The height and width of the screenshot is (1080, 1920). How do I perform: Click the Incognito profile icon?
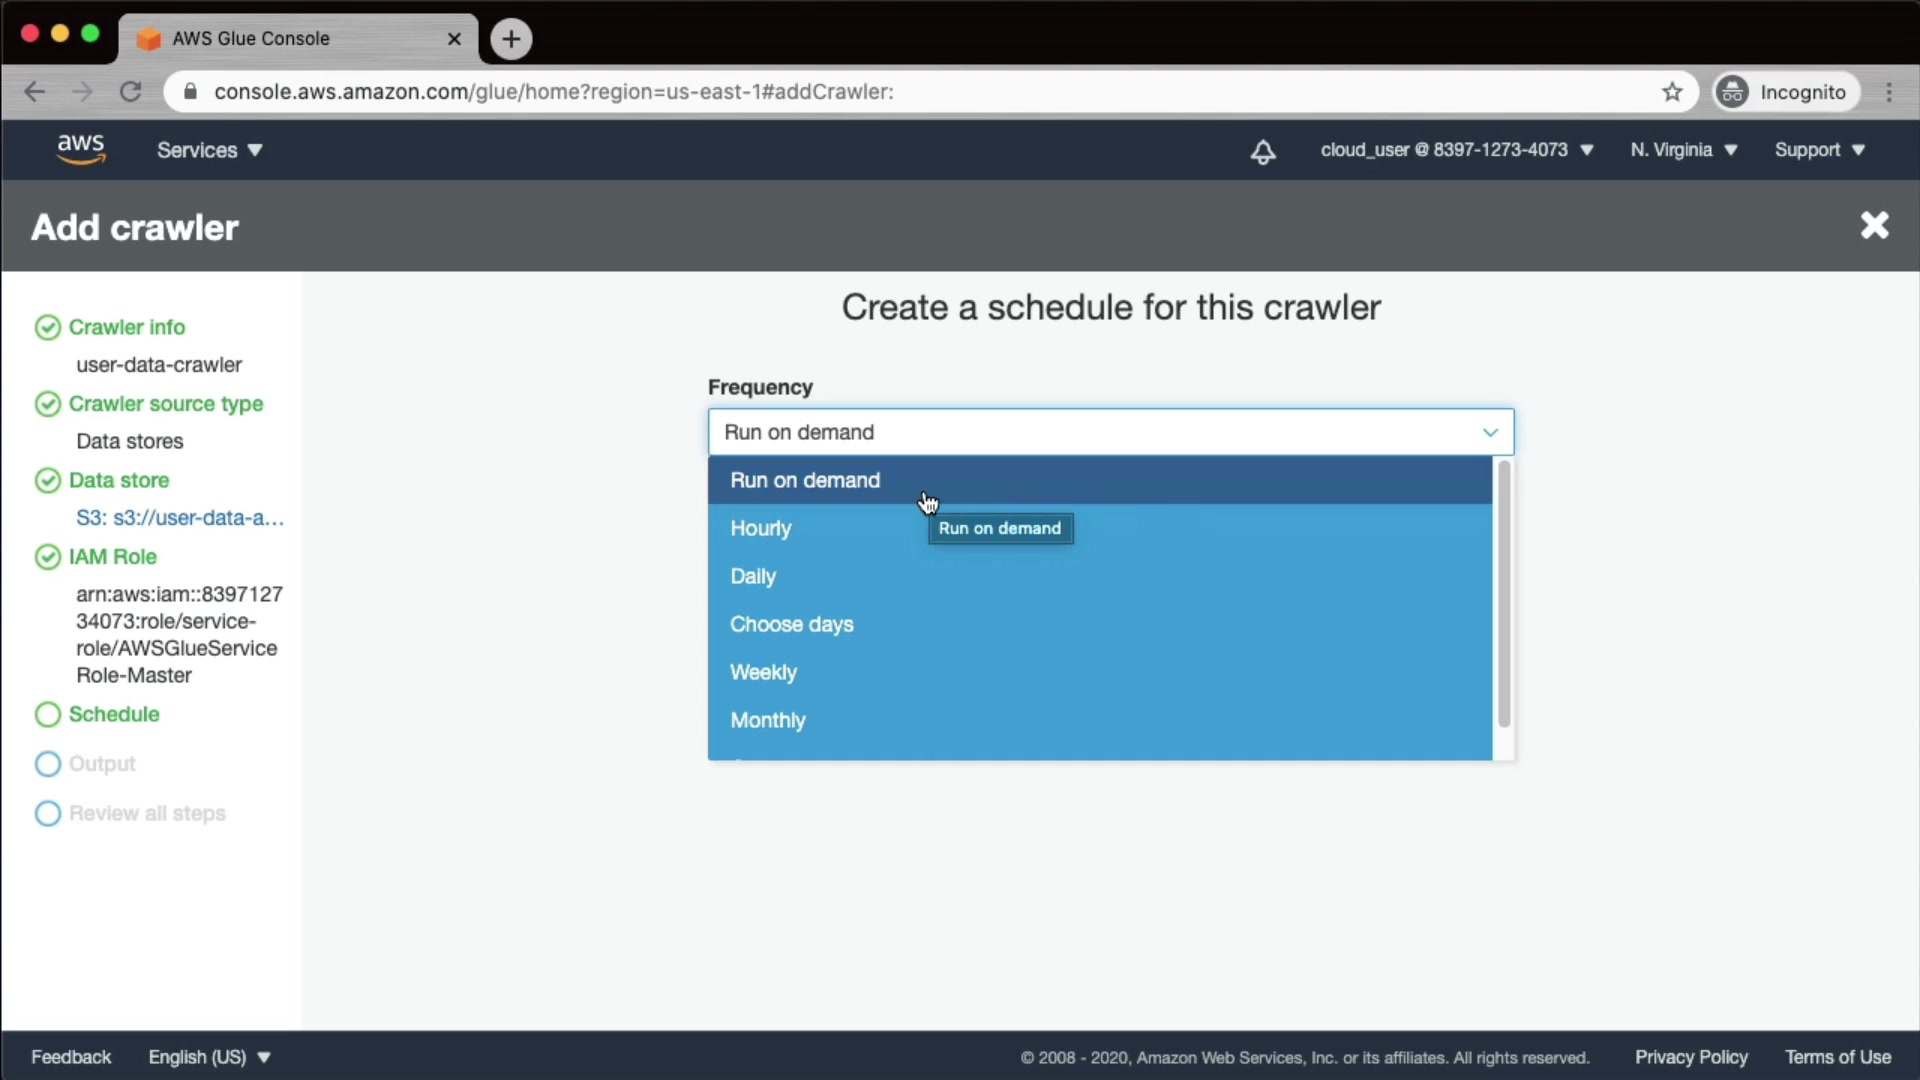[1732, 92]
